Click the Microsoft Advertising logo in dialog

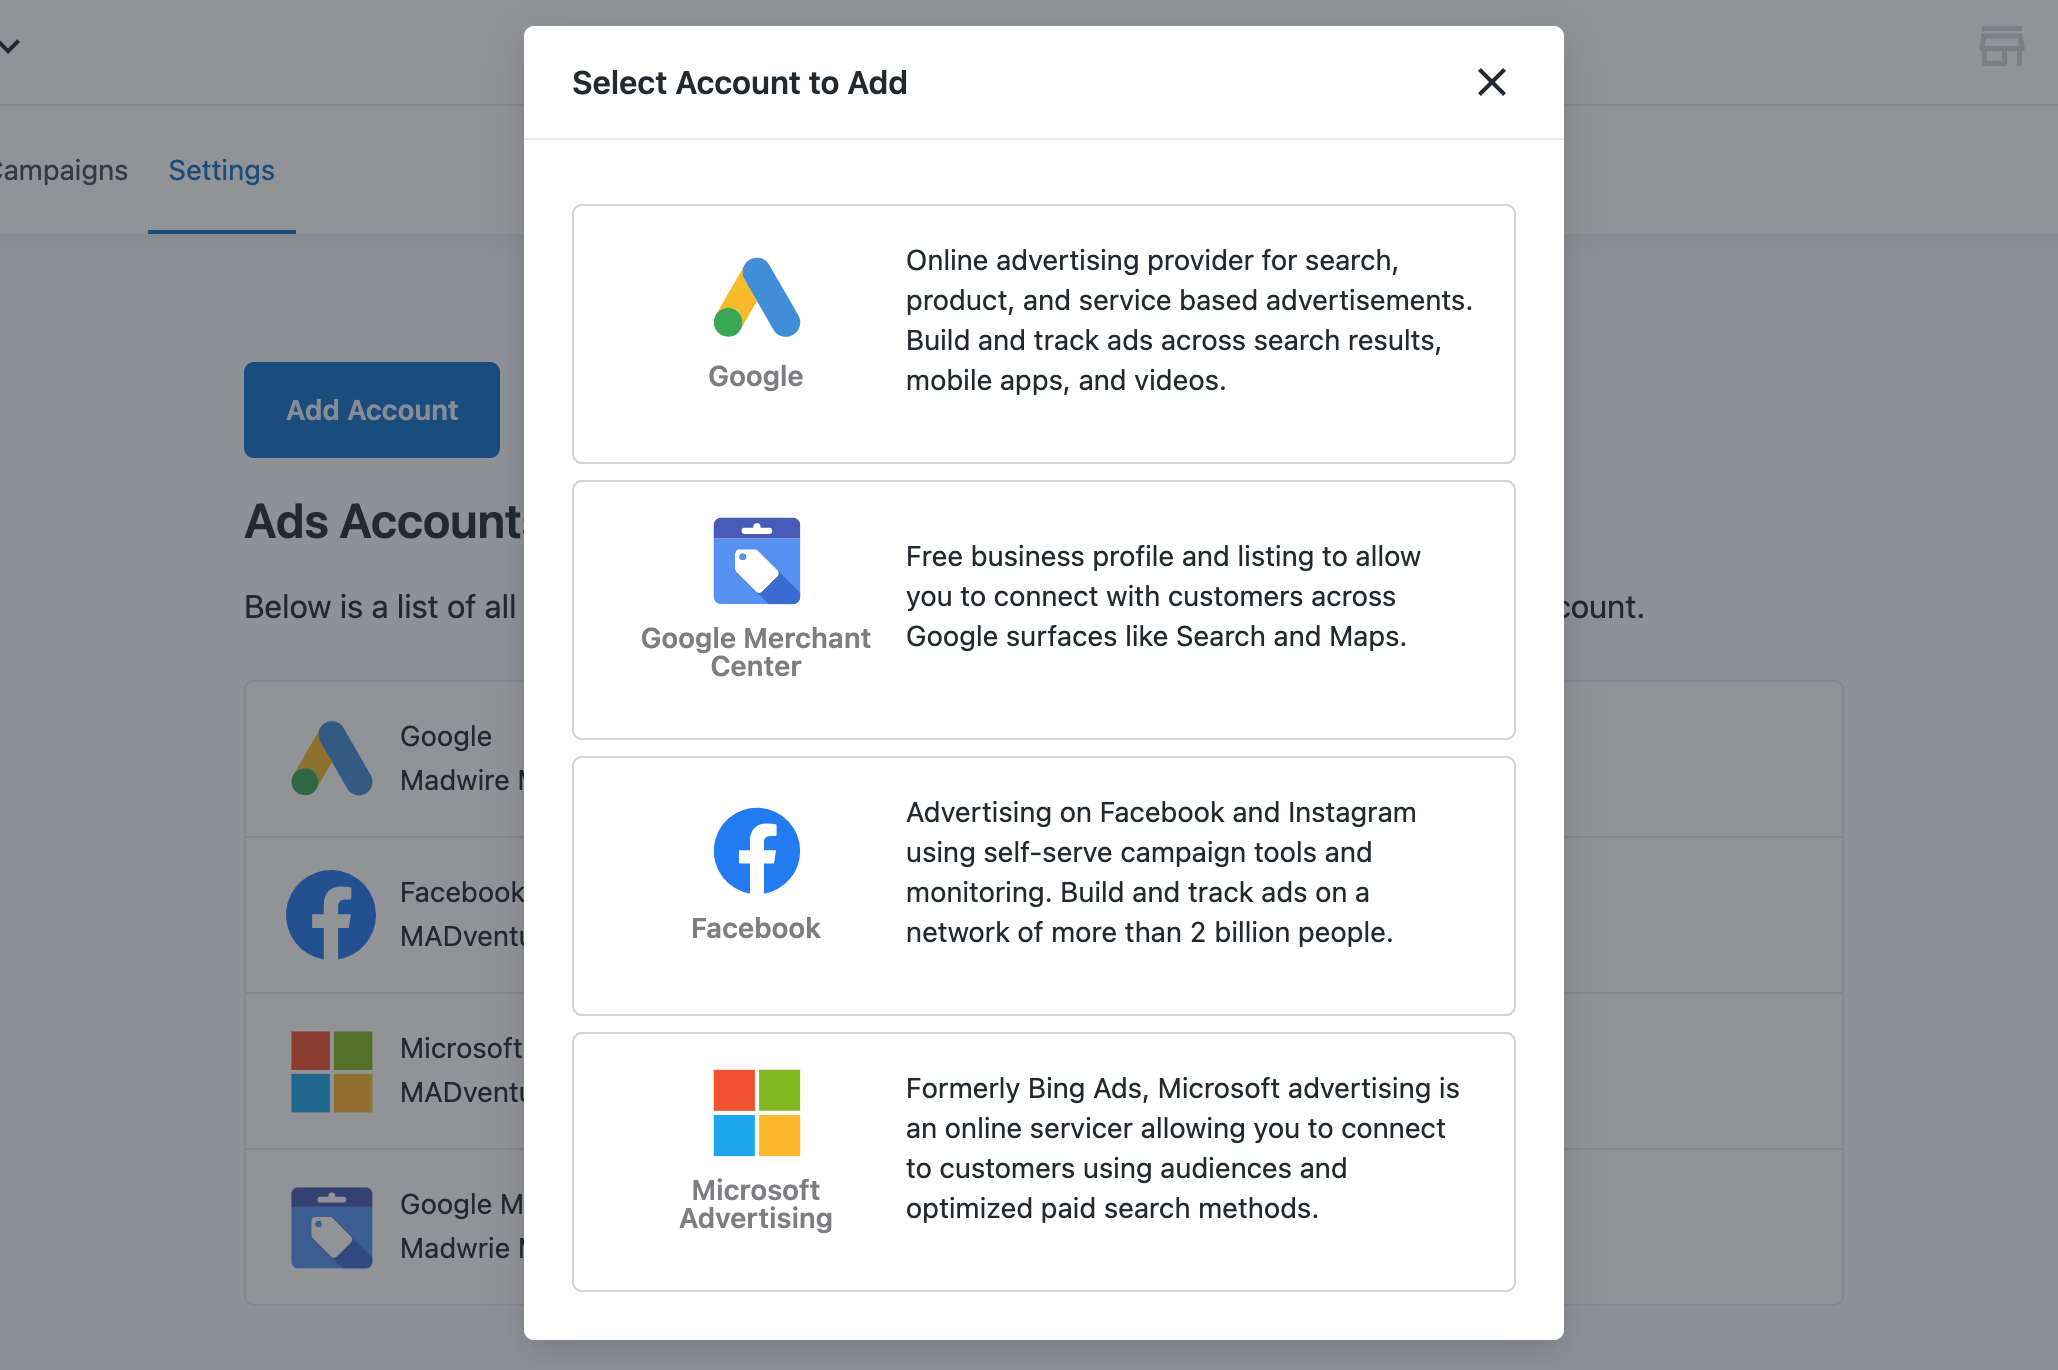(x=756, y=1113)
